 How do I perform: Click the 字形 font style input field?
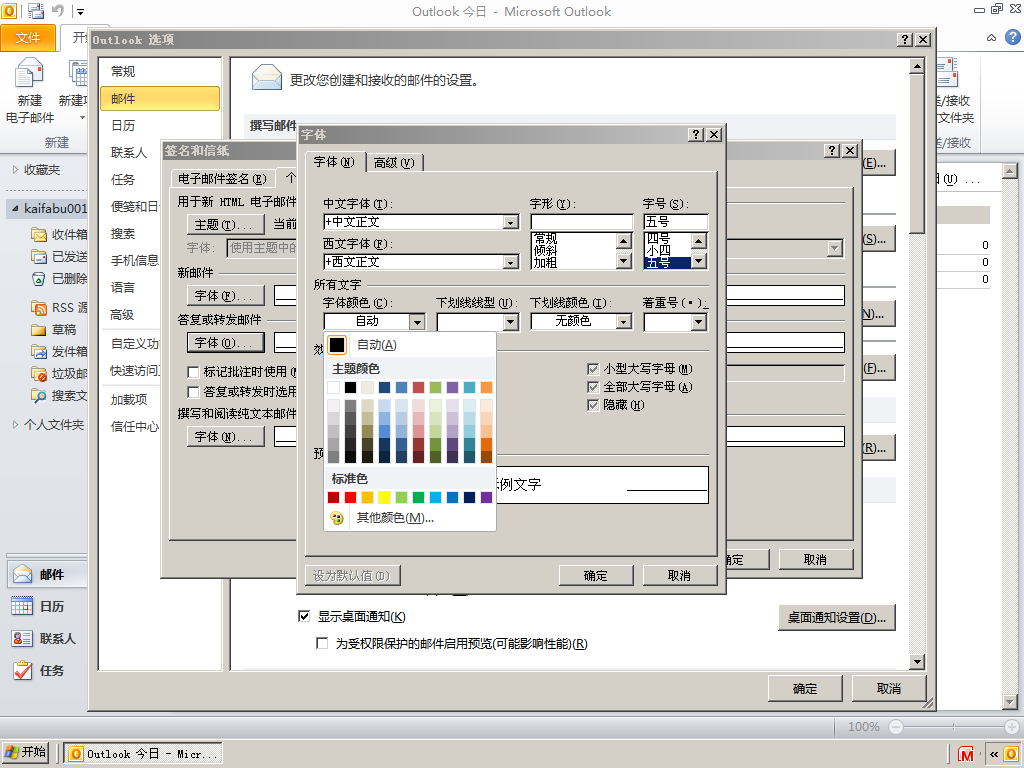tap(582, 223)
